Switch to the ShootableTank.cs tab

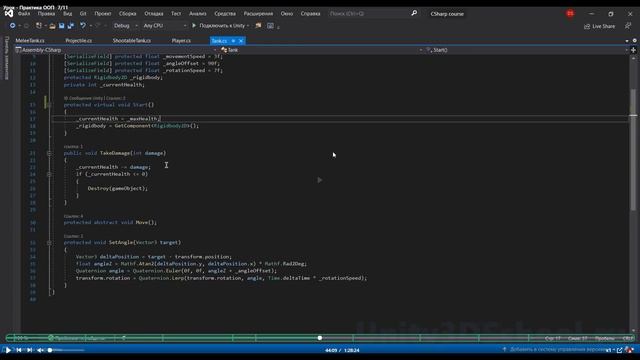(x=132, y=41)
